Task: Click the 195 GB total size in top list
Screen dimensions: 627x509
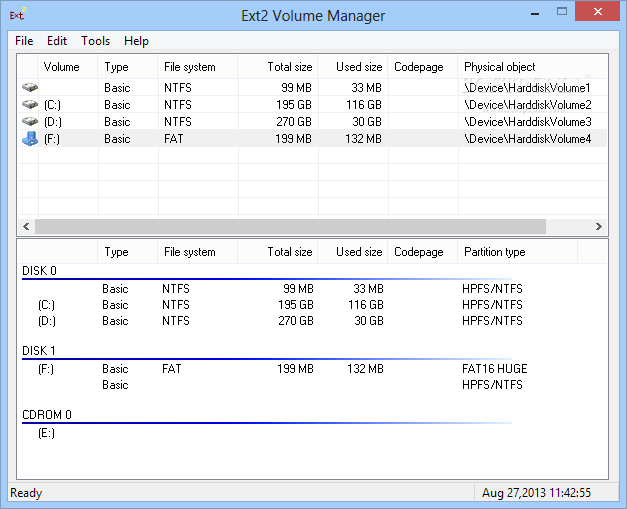Action: point(294,105)
